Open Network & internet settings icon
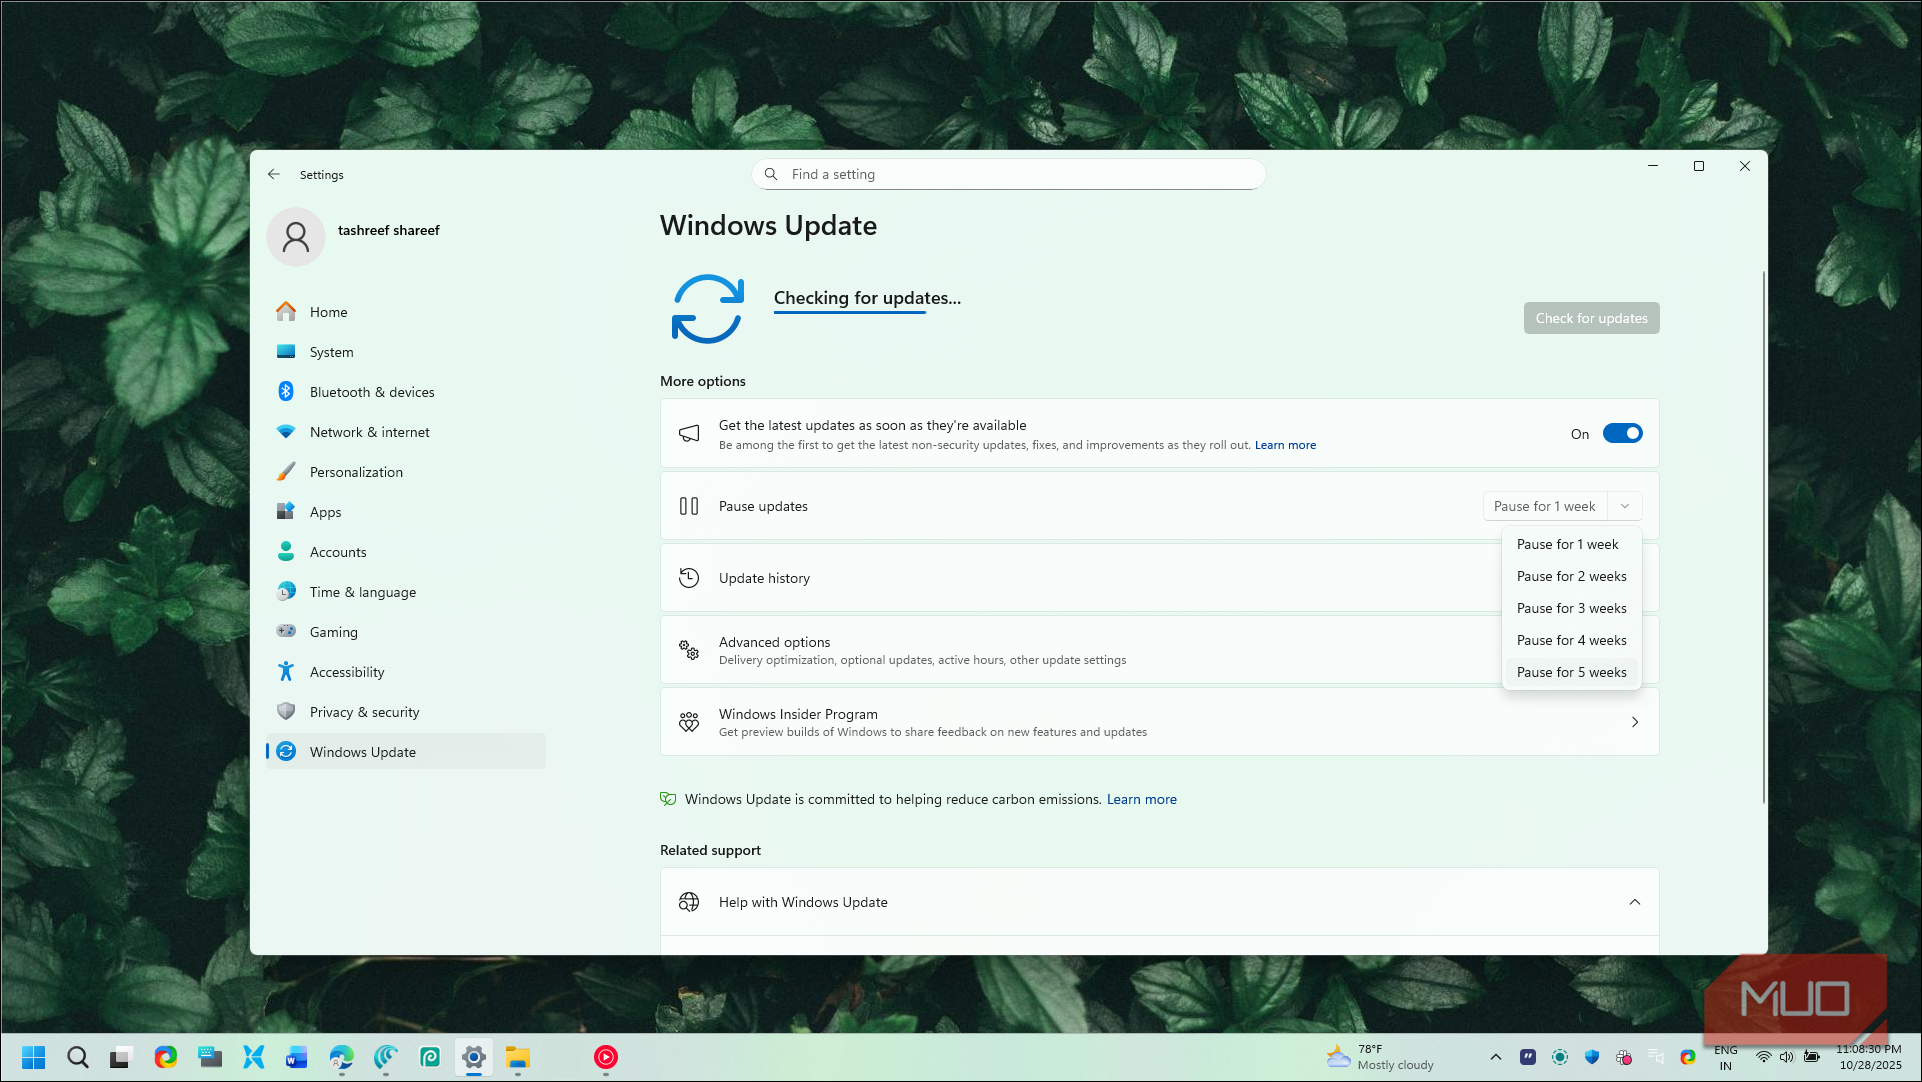 [286, 432]
